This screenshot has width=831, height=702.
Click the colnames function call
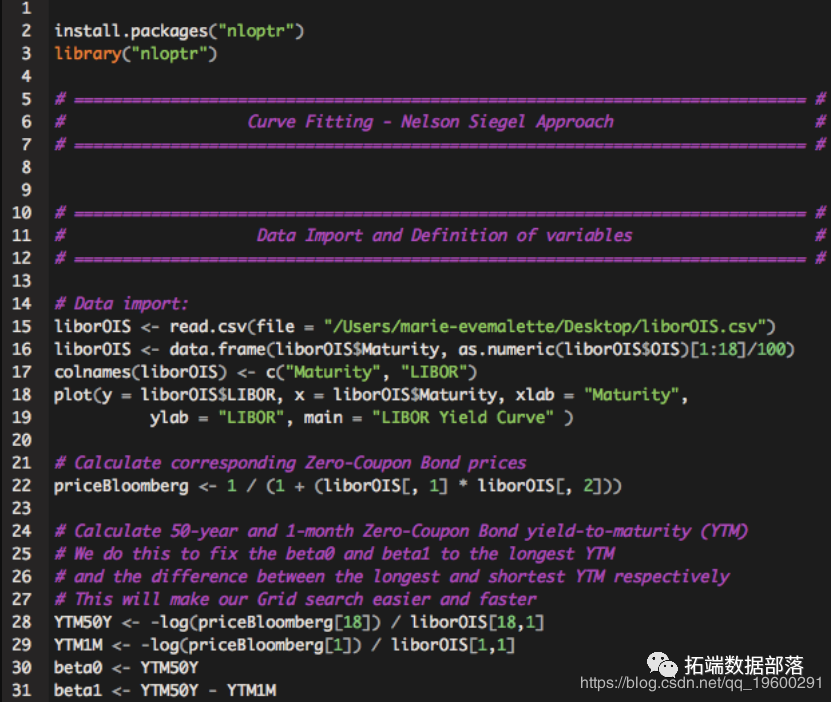tap(93, 372)
